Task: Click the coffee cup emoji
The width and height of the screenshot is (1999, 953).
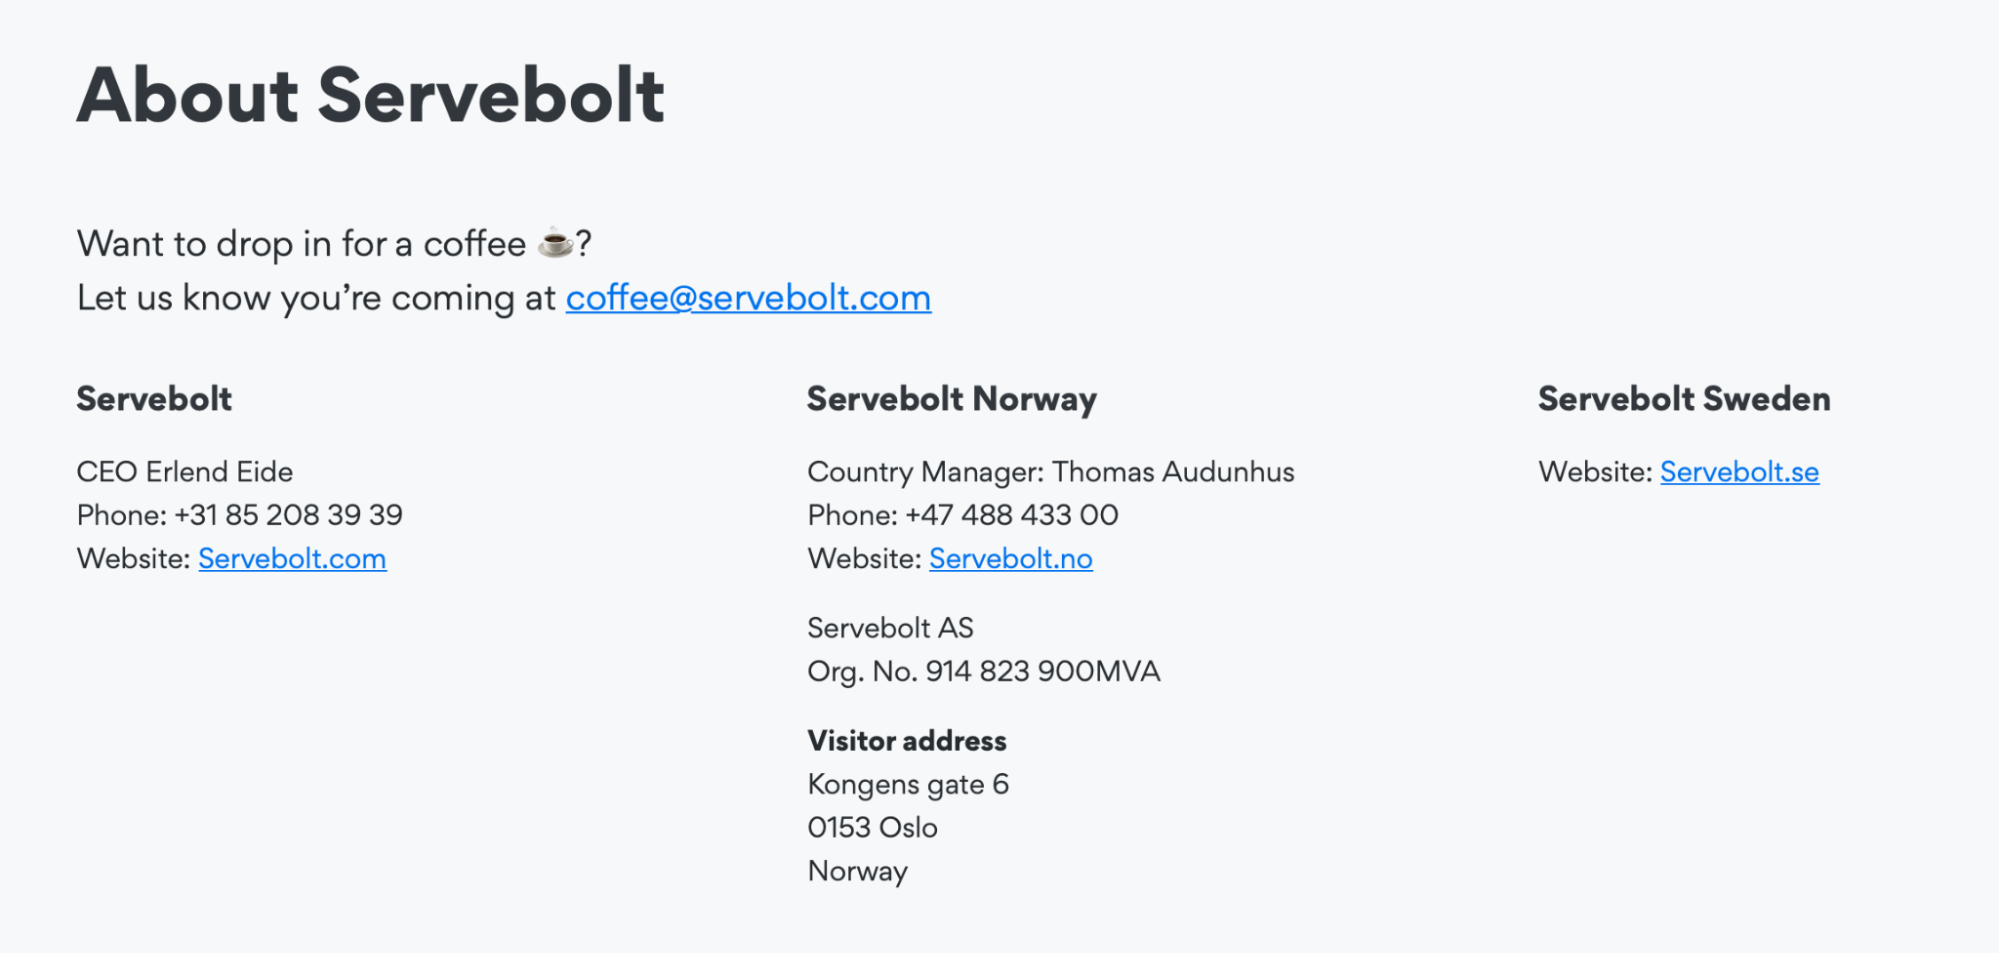Action: (x=555, y=243)
